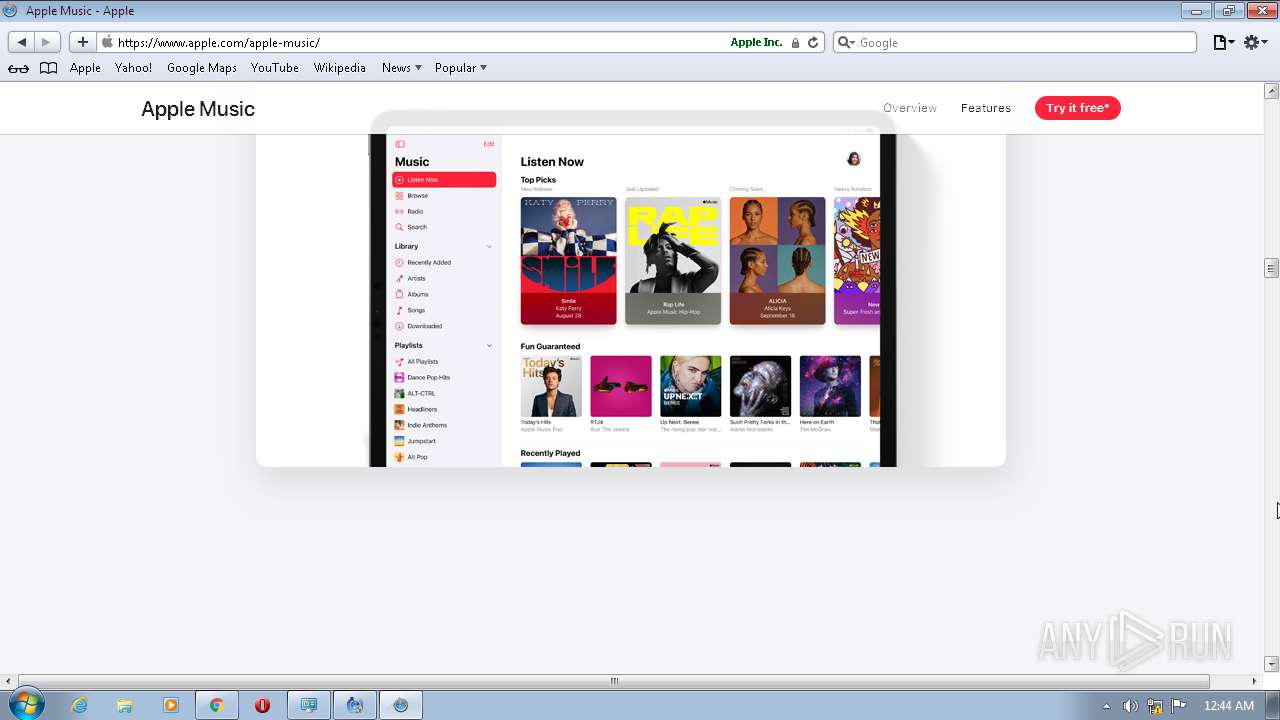
Task: Open the page menu icon
Action: point(1223,42)
